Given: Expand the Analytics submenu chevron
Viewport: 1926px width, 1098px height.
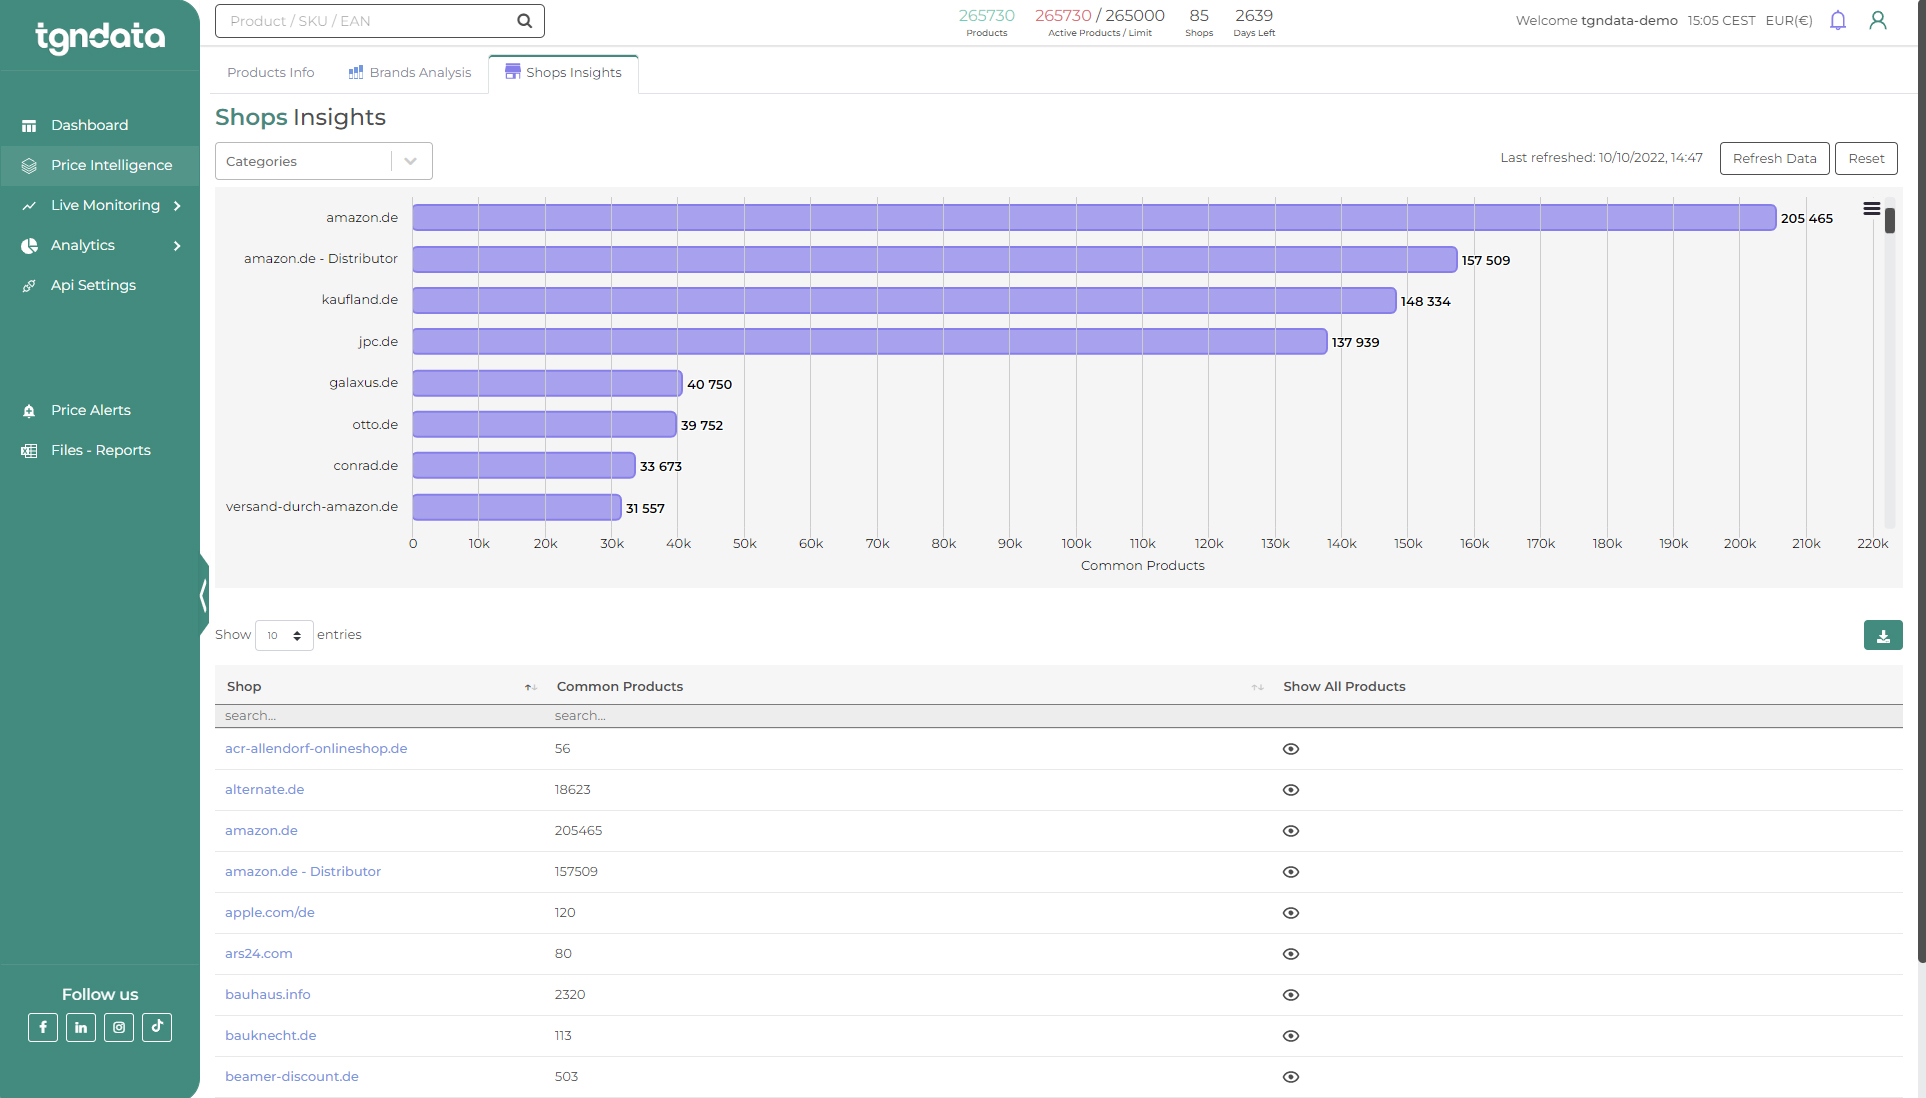Looking at the screenshot, I should 177,246.
